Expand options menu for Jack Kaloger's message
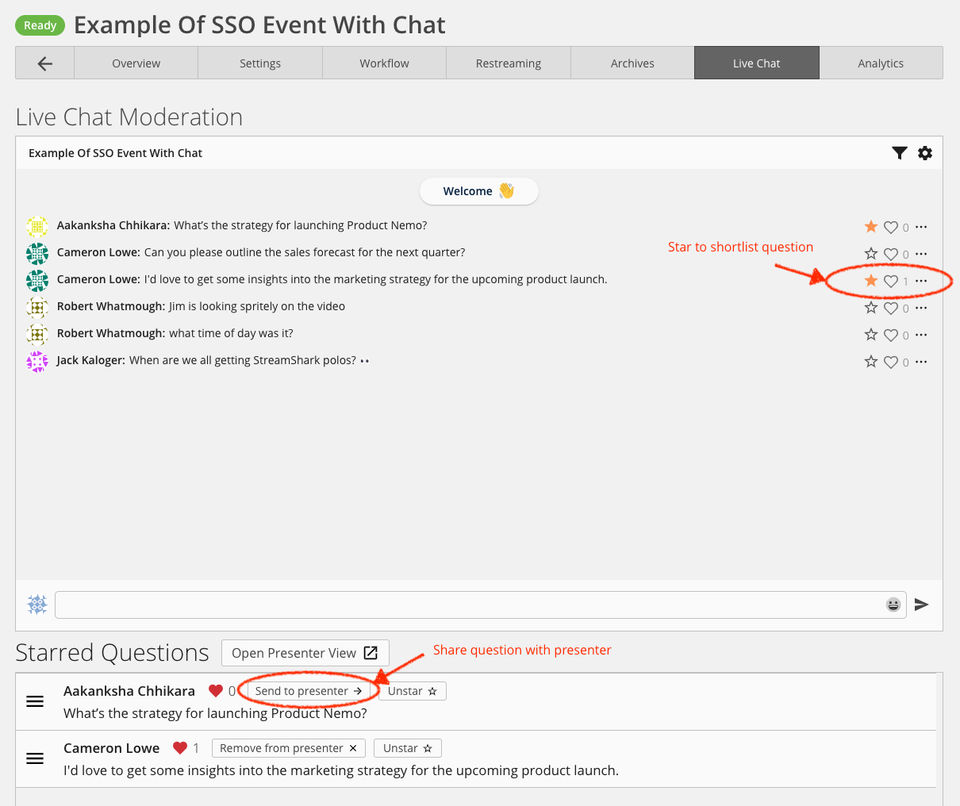960x806 pixels. coord(921,362)
